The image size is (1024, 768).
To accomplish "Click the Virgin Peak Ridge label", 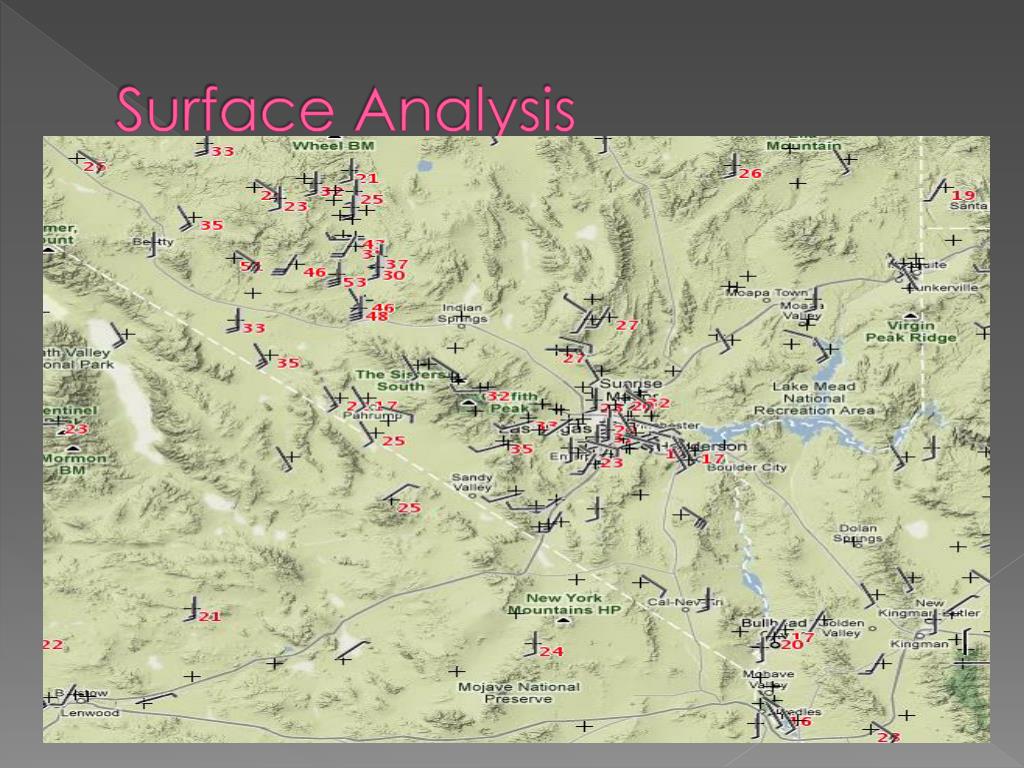I will [x=911, y=332].
